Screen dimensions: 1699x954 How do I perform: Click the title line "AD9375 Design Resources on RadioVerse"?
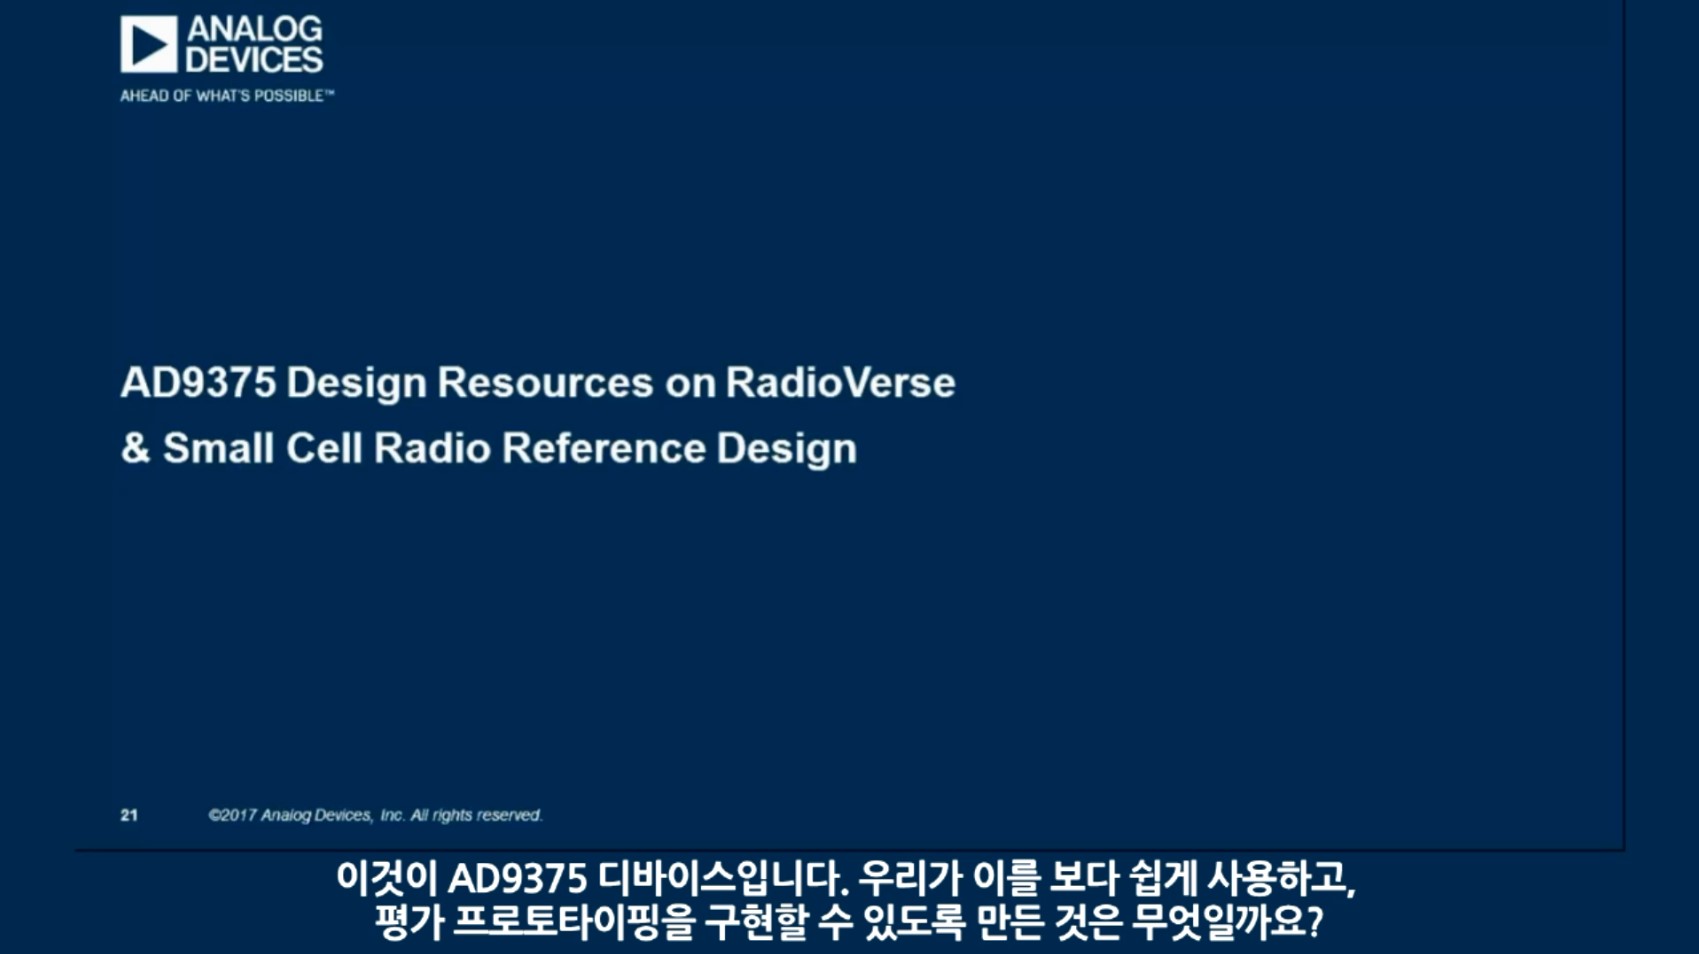538,382
